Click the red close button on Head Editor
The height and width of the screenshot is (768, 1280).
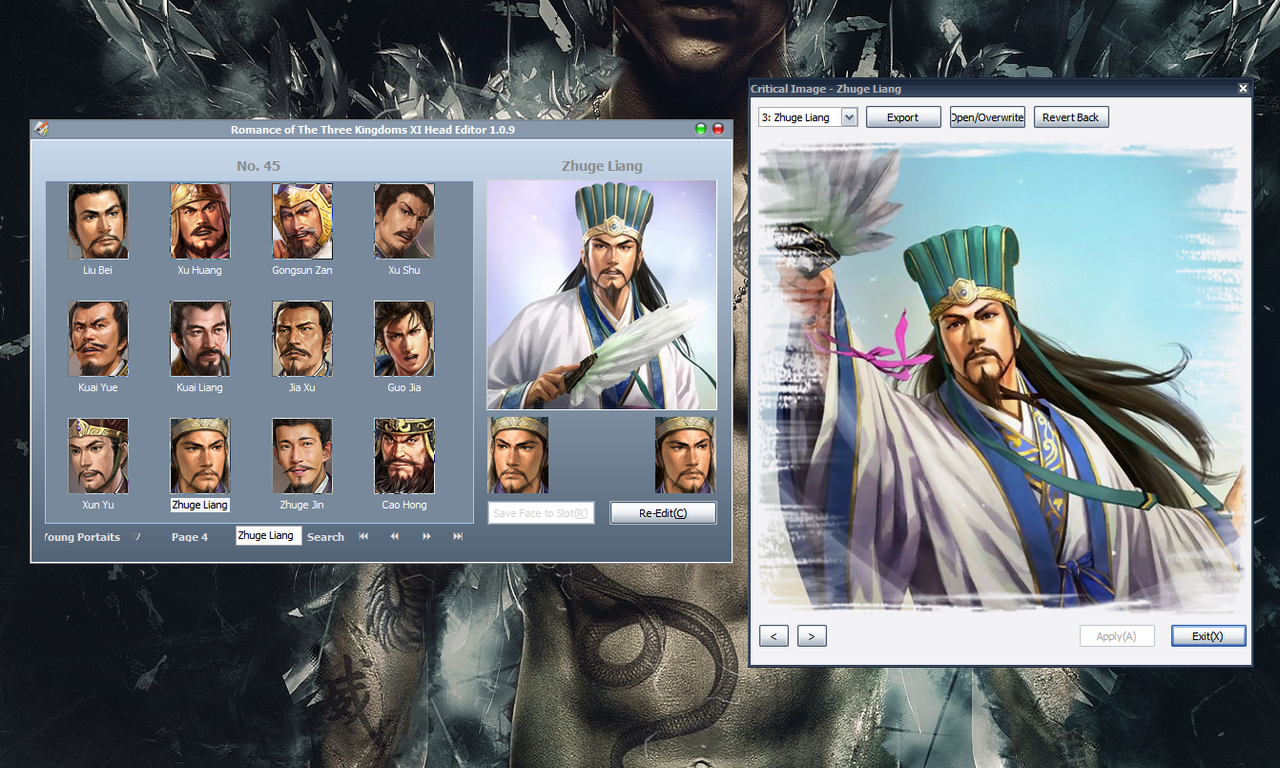pyautogui.click(x=718, y=129)
